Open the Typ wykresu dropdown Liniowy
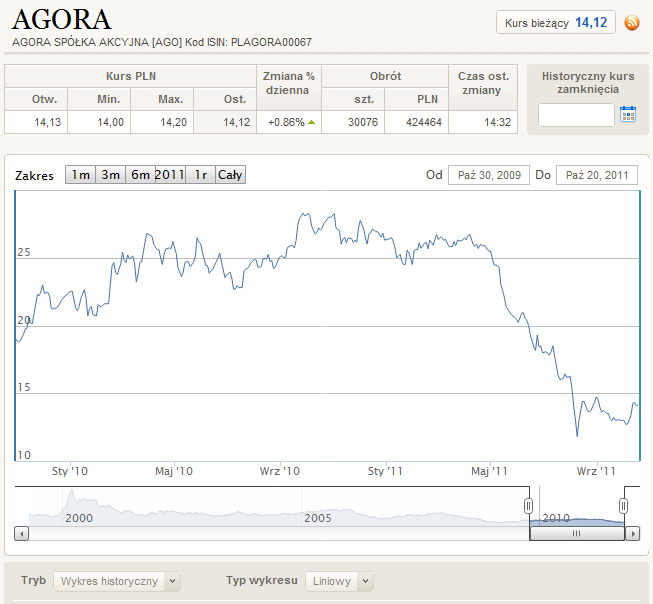This screenshot has height=604, width=653. pyautogui.click(x=339, y=581)
